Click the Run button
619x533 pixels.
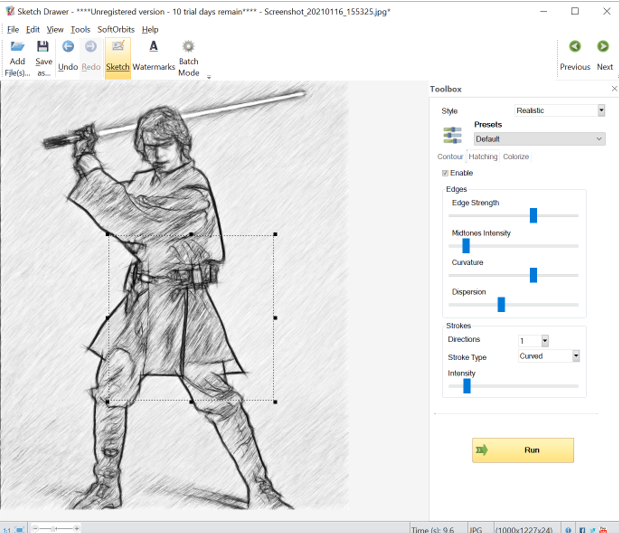(x=523, y=450)
